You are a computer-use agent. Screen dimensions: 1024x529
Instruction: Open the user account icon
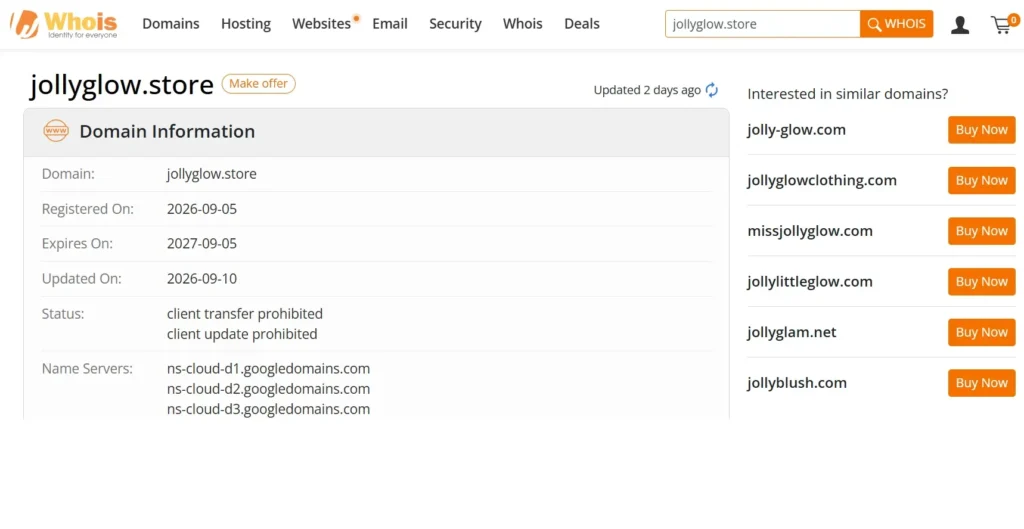960,25
